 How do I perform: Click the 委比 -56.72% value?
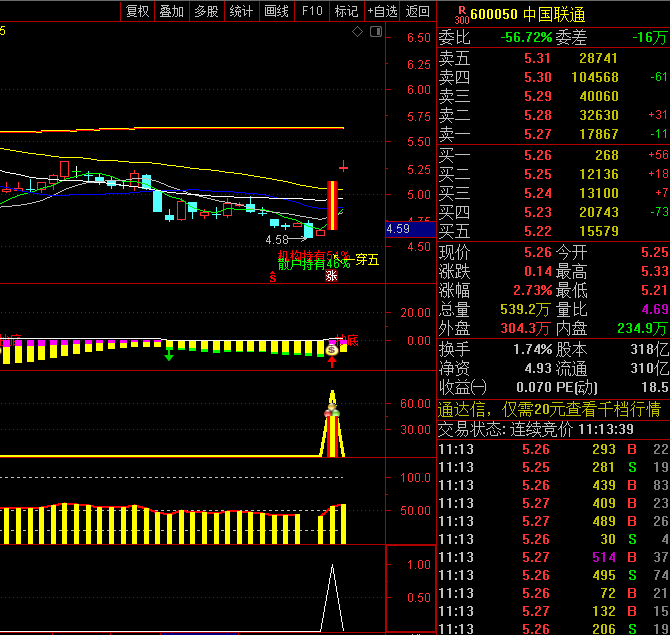(x=526, y=38)
